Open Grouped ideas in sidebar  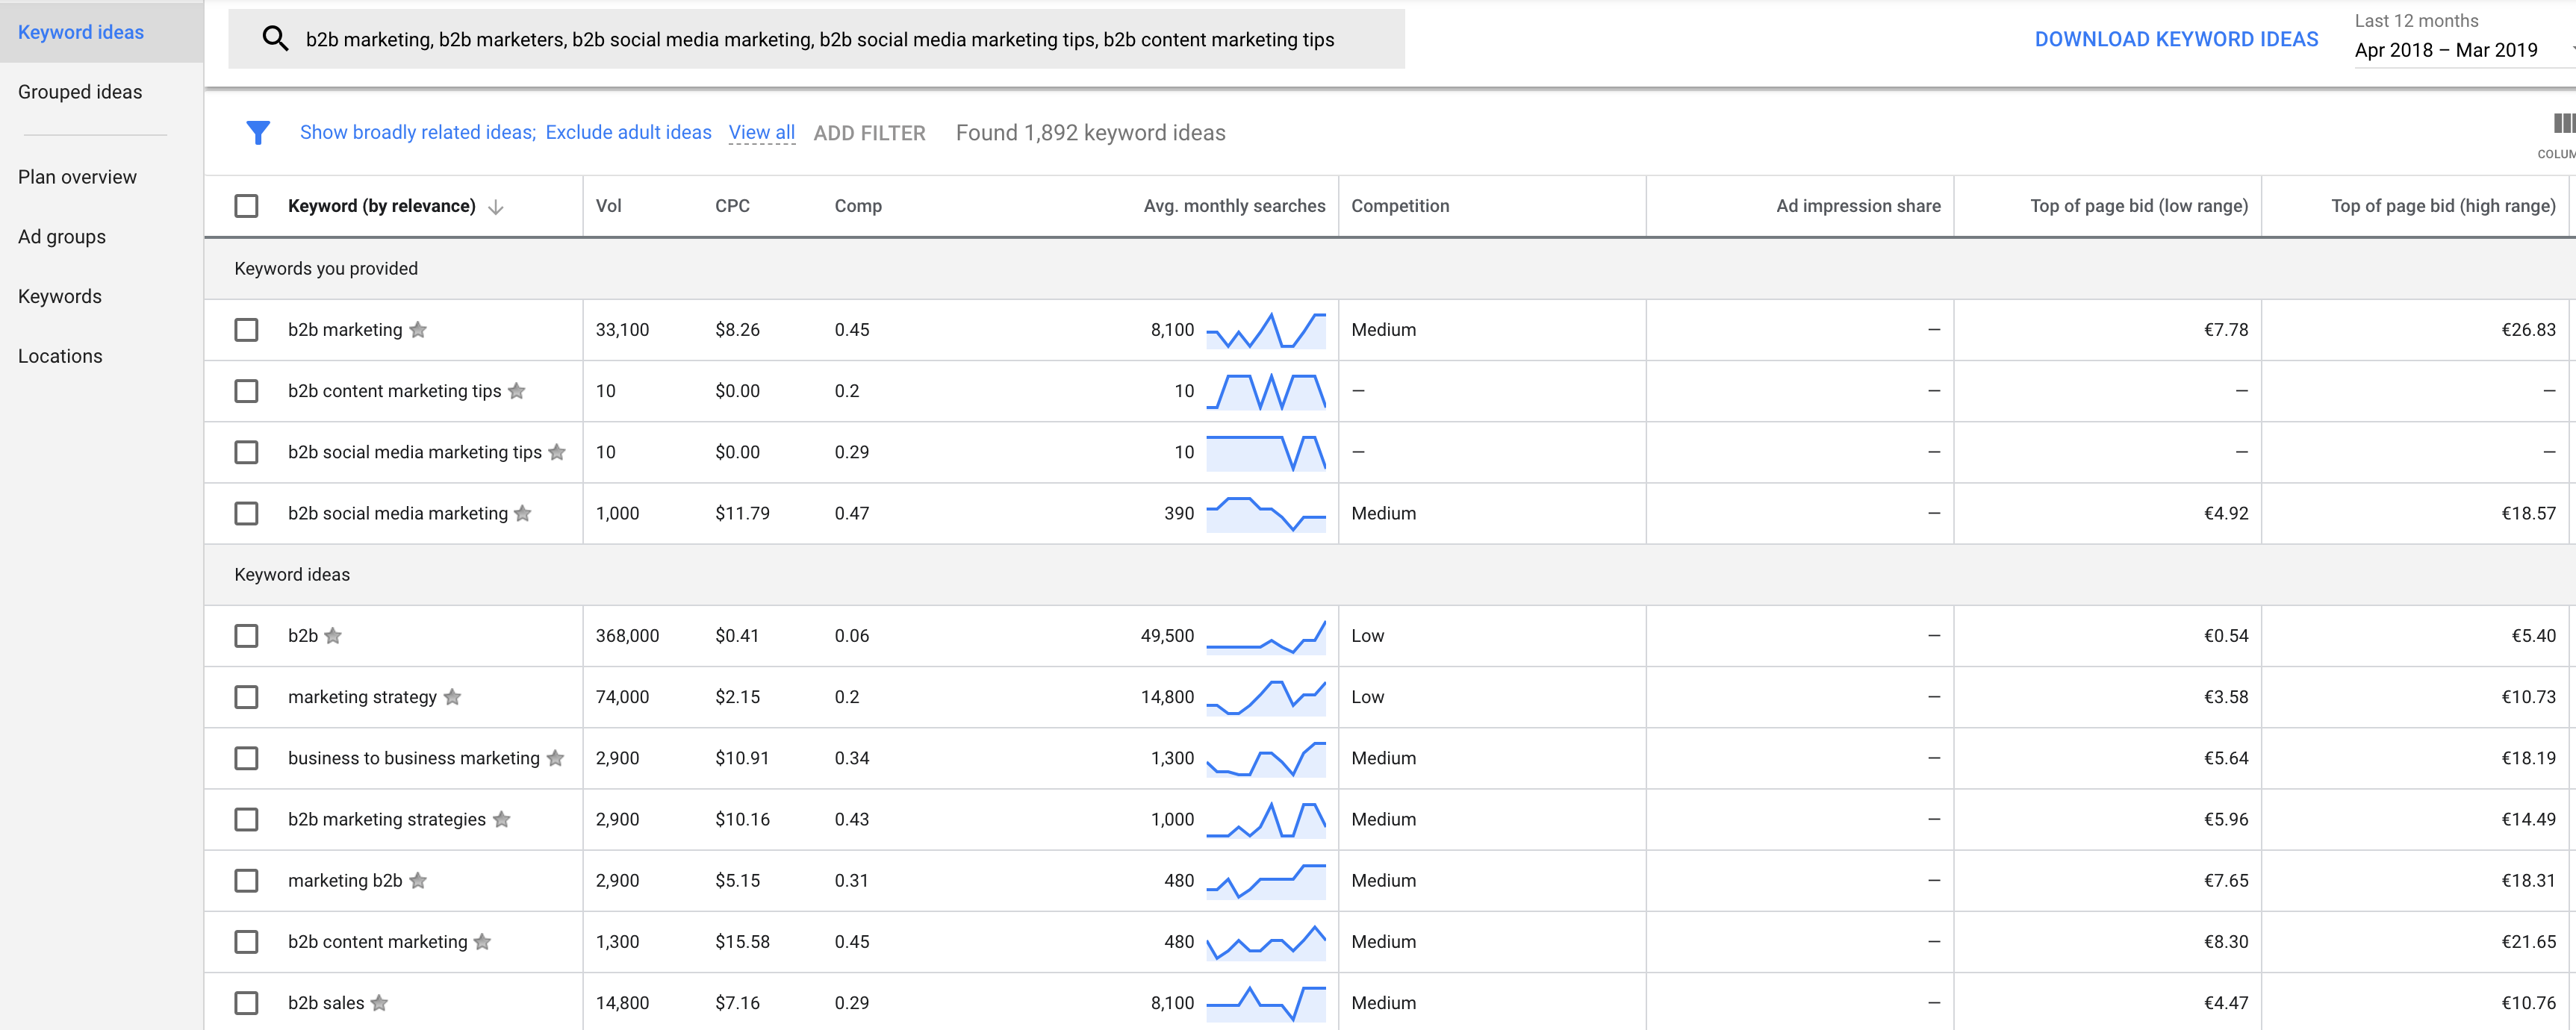[x=80, y=92]
